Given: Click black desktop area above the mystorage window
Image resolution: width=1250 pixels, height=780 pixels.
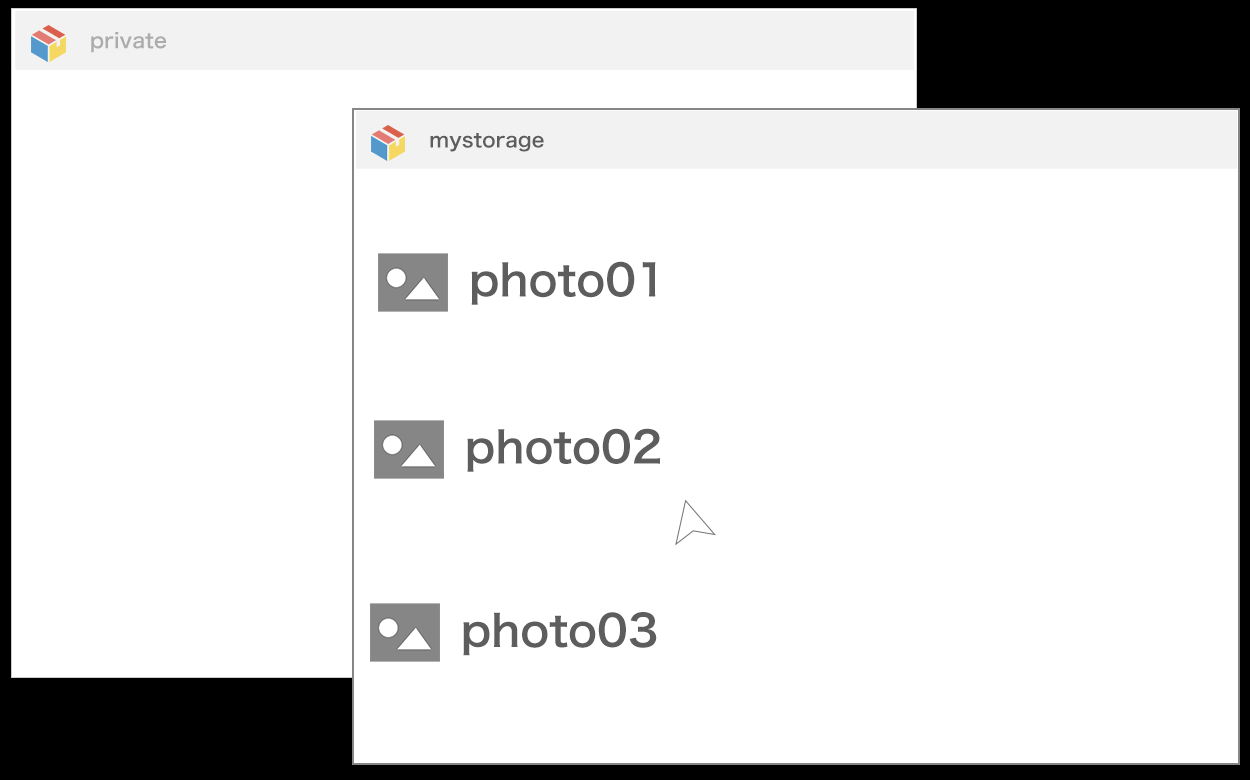Looking at the screenshot, I should [1080, 55].
